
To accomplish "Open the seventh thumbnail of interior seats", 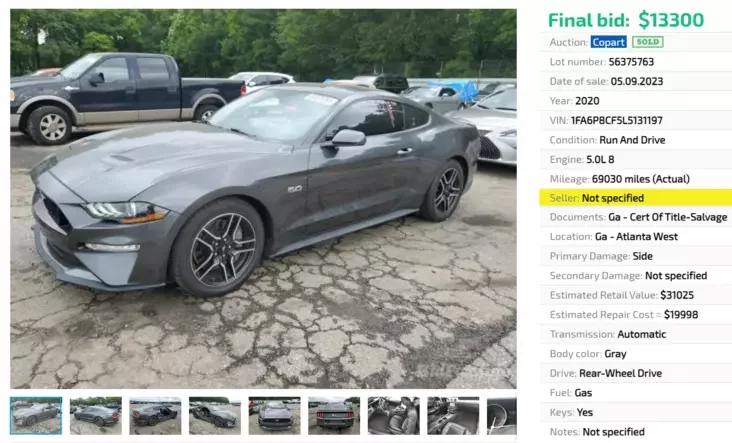I will pyautogui.click(x=394, y=415).
